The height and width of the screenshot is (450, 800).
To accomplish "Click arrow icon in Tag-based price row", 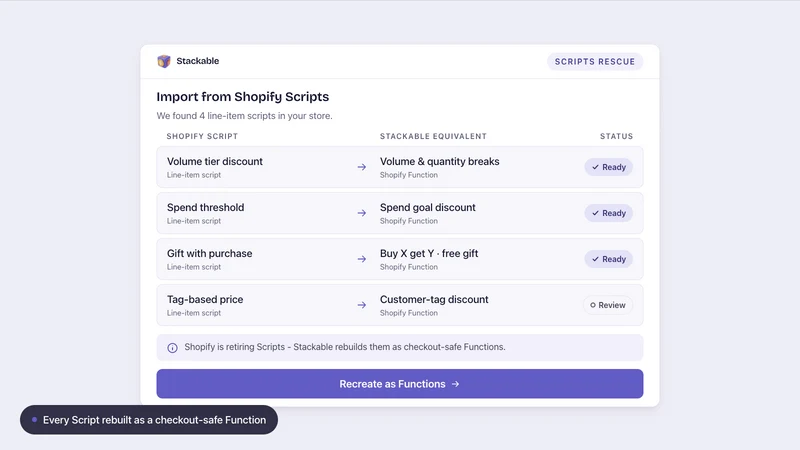I will (x=362, y=305).
